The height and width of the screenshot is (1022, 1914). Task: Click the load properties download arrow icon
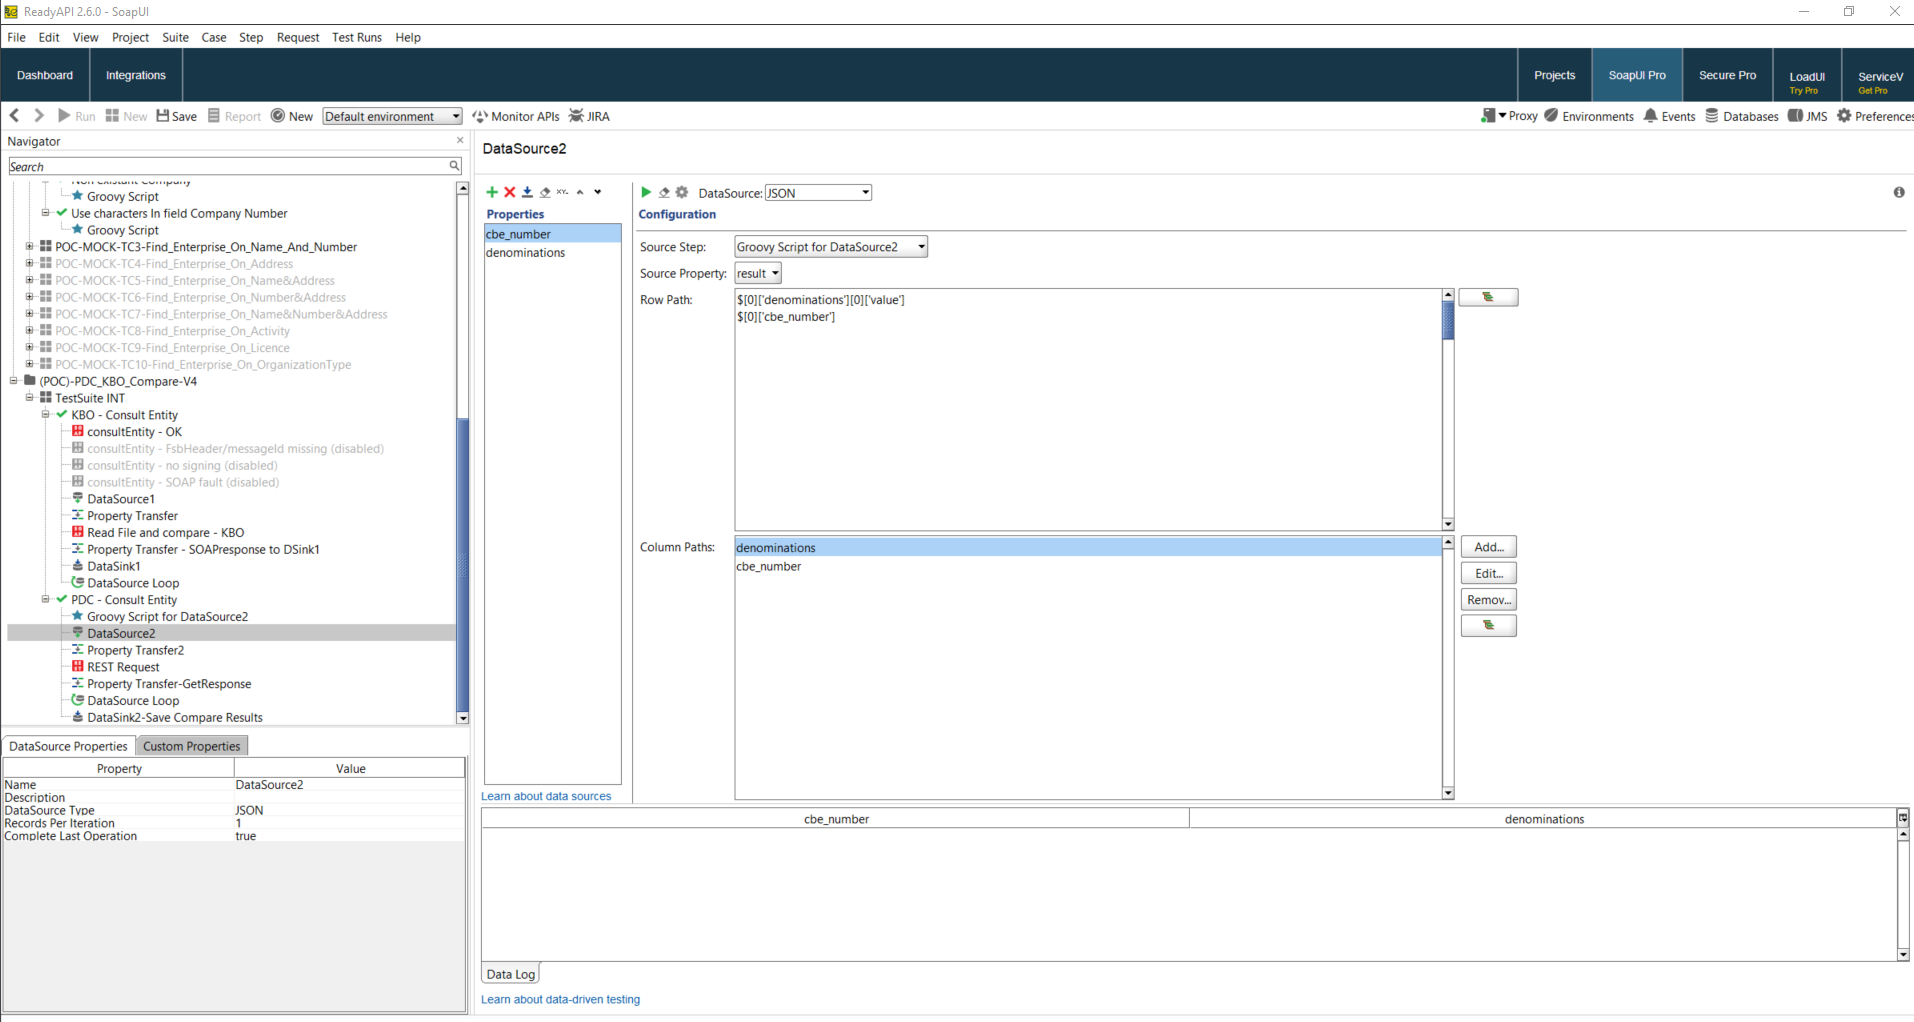coord(527,192)
